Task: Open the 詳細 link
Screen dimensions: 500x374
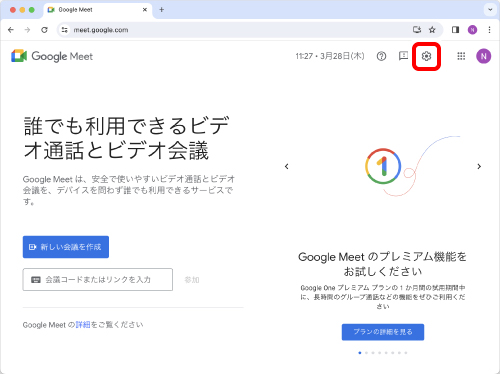Action: tap(83, 325)
